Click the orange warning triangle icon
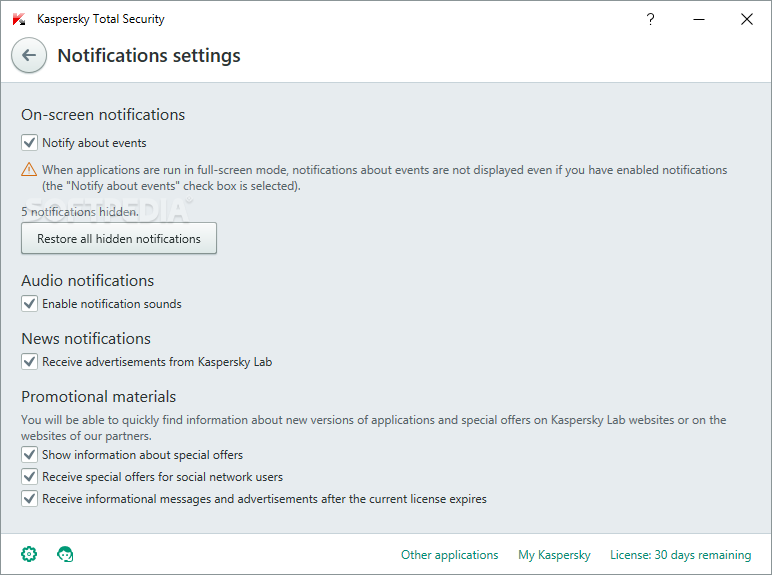The height and width of the screenshot is (575, 772). pos(29,169)
